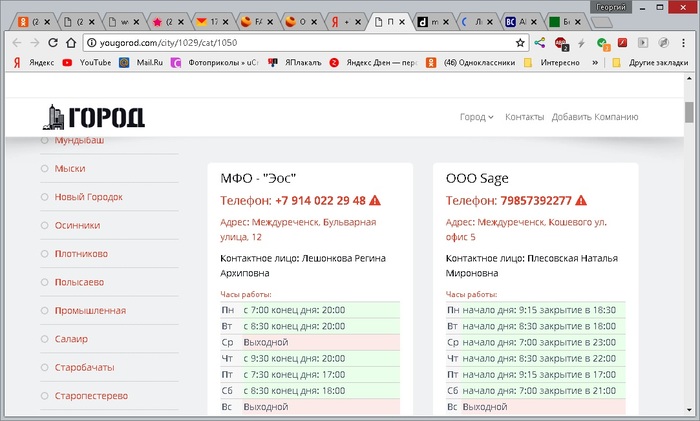
Task: Select the Осинники city radio button
Action: [45, 225]
